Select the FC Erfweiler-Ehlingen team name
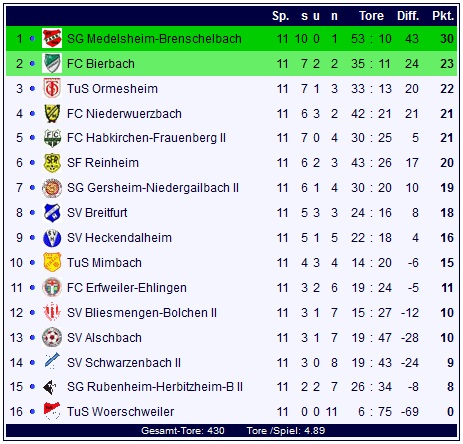This screenshot has height=444, width=463. point(127,288)
